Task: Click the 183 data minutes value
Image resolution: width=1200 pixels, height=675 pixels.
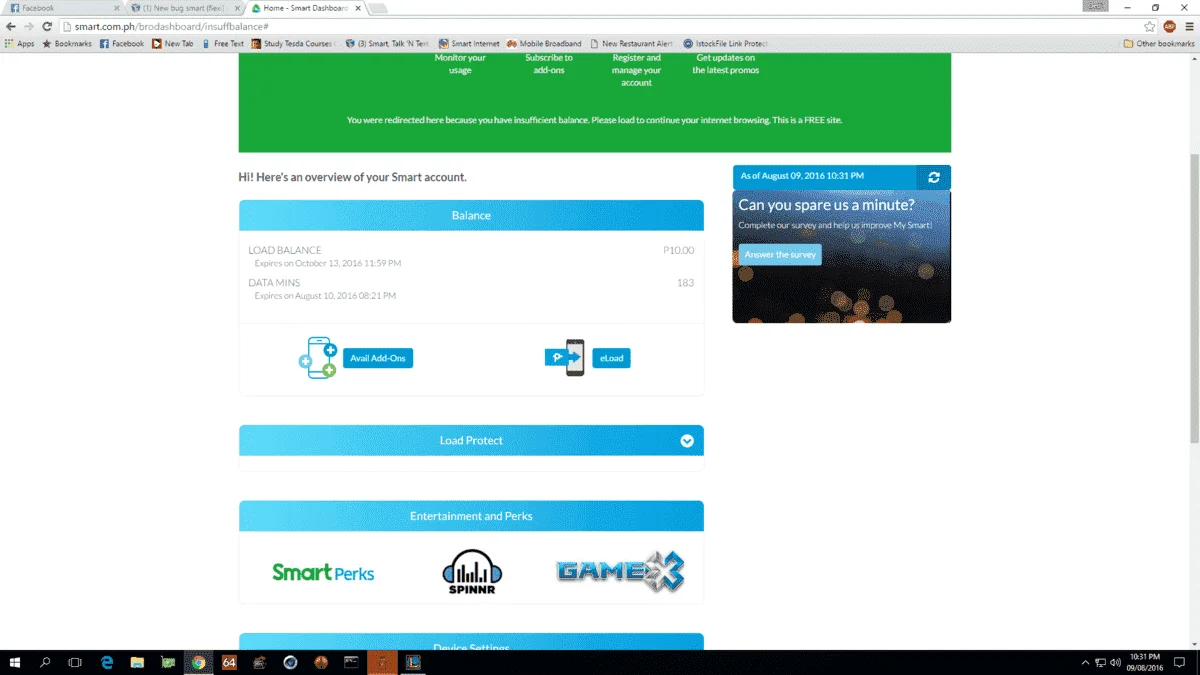Action: pos(685,283)
